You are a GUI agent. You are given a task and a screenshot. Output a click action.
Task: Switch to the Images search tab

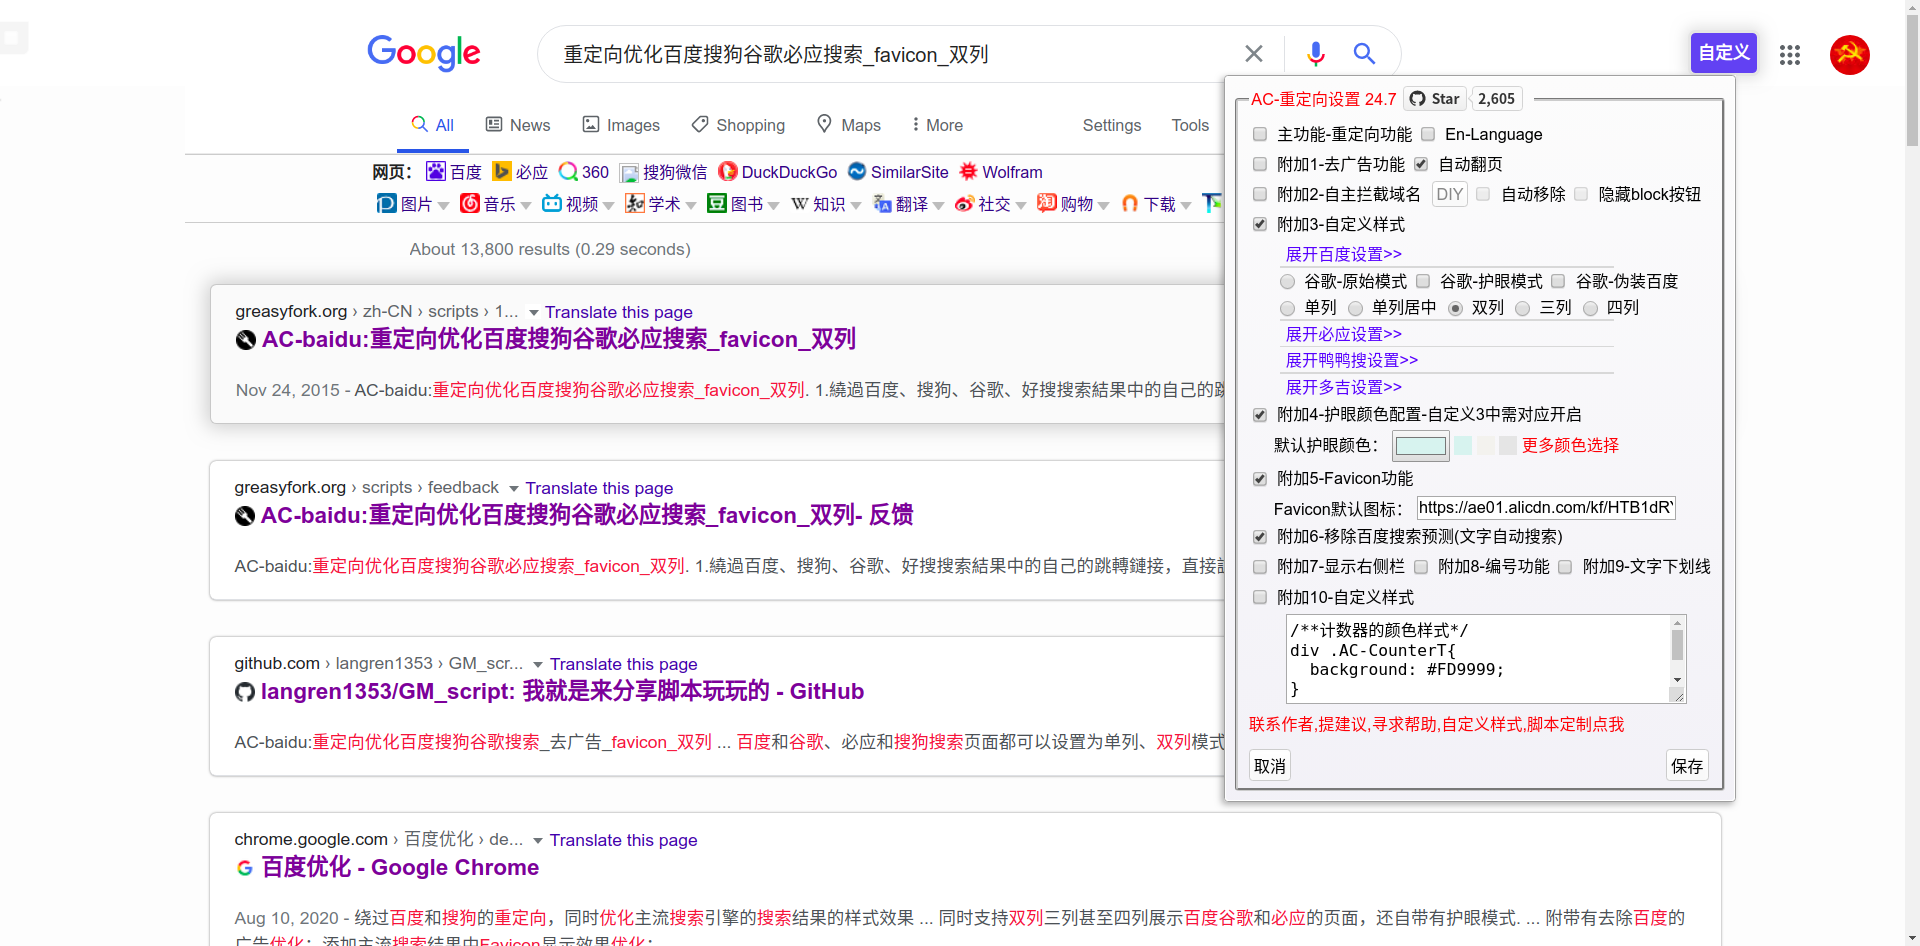621,124
